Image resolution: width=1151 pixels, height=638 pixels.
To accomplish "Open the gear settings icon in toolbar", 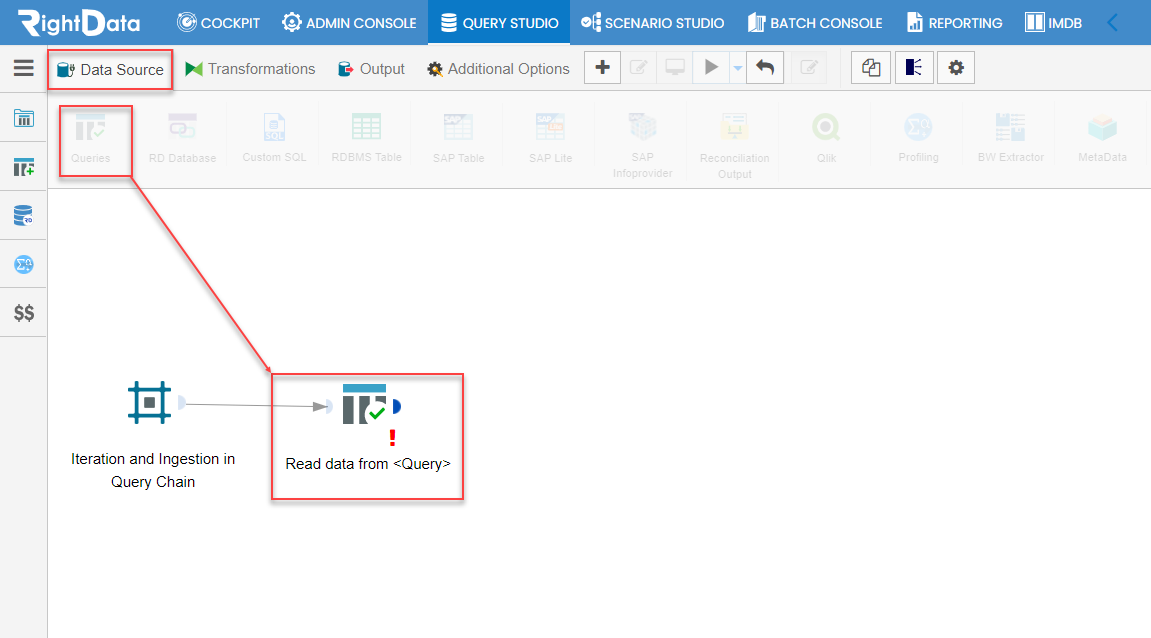I will pyautogui.click(x=956, y=68).
